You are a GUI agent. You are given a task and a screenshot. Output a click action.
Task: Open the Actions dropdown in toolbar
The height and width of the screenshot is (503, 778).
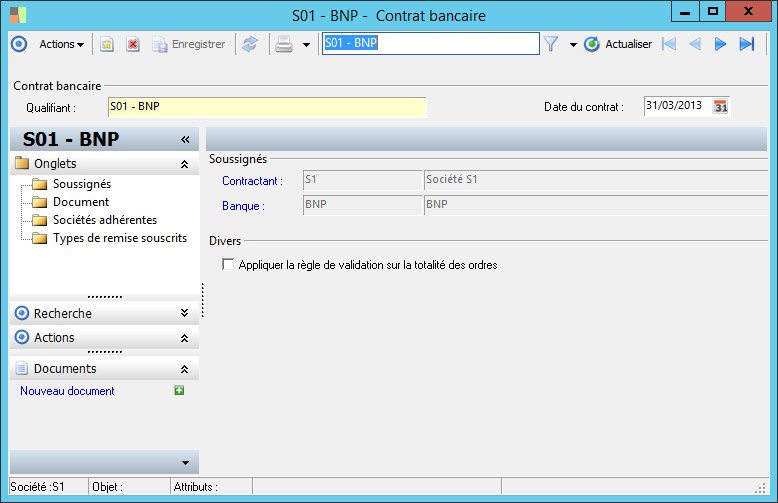click(62, 44)
